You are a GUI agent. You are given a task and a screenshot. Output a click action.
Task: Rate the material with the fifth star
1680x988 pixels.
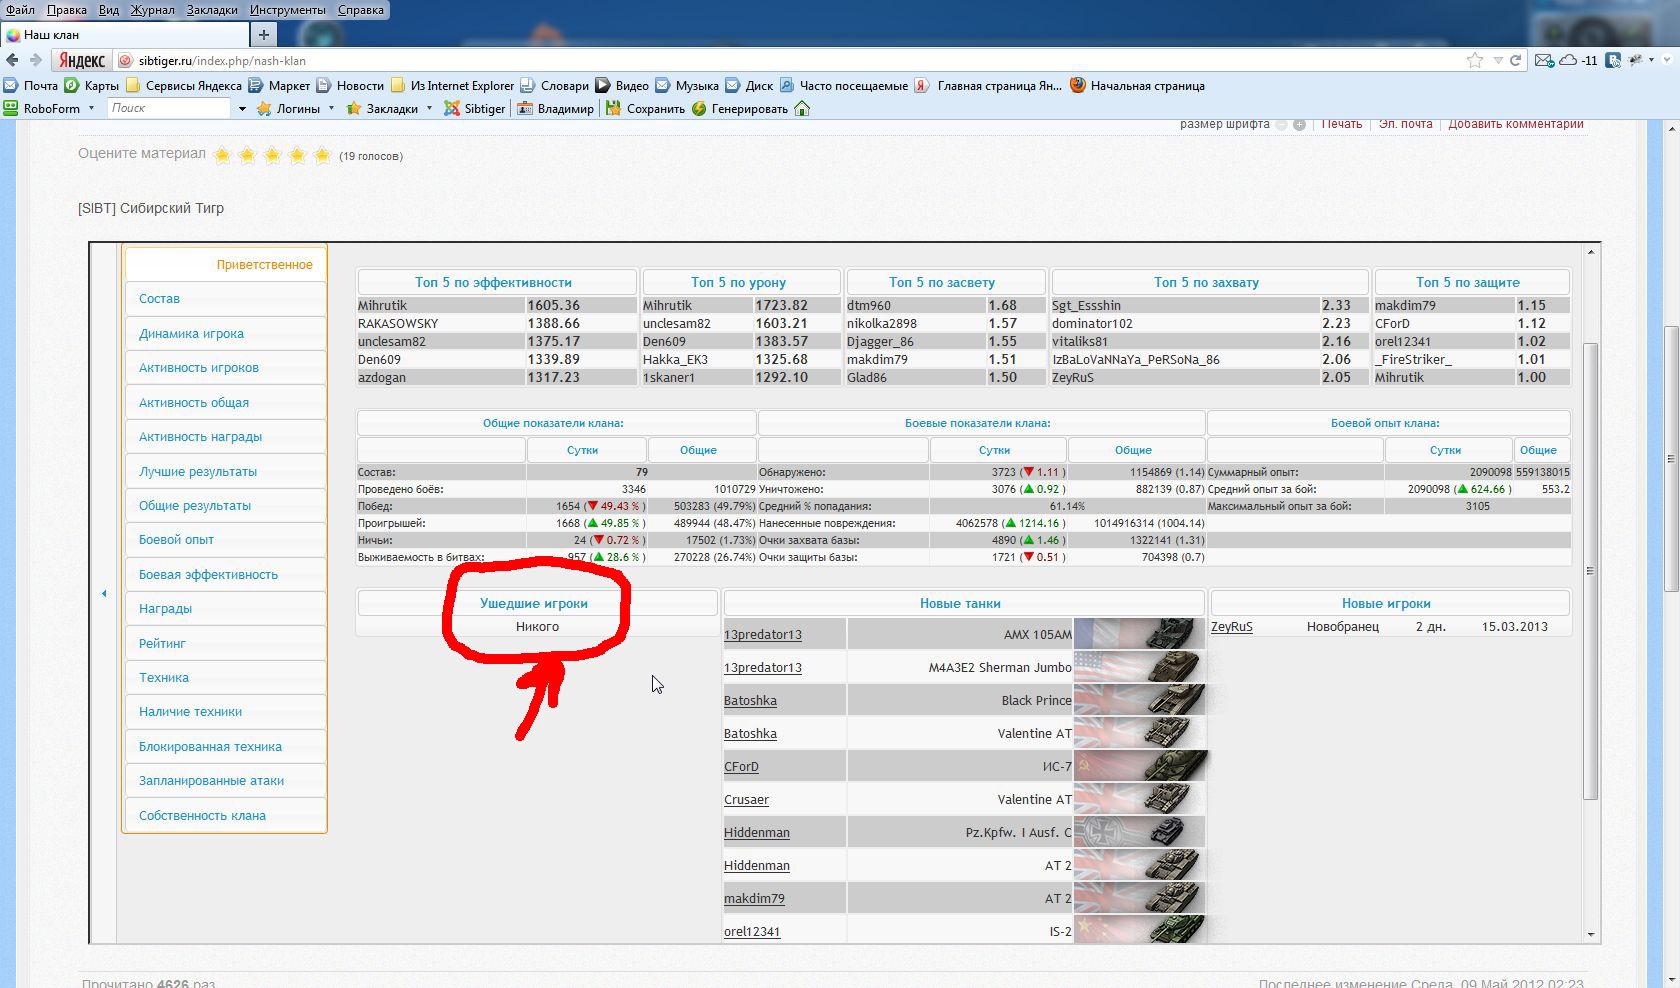tap(321, 156)
